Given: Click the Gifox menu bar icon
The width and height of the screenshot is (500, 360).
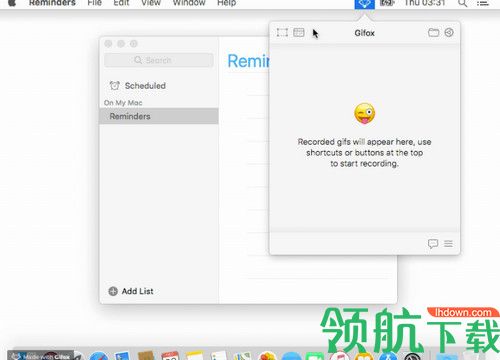Looking at the screenshot, I should tap(364, 4).
